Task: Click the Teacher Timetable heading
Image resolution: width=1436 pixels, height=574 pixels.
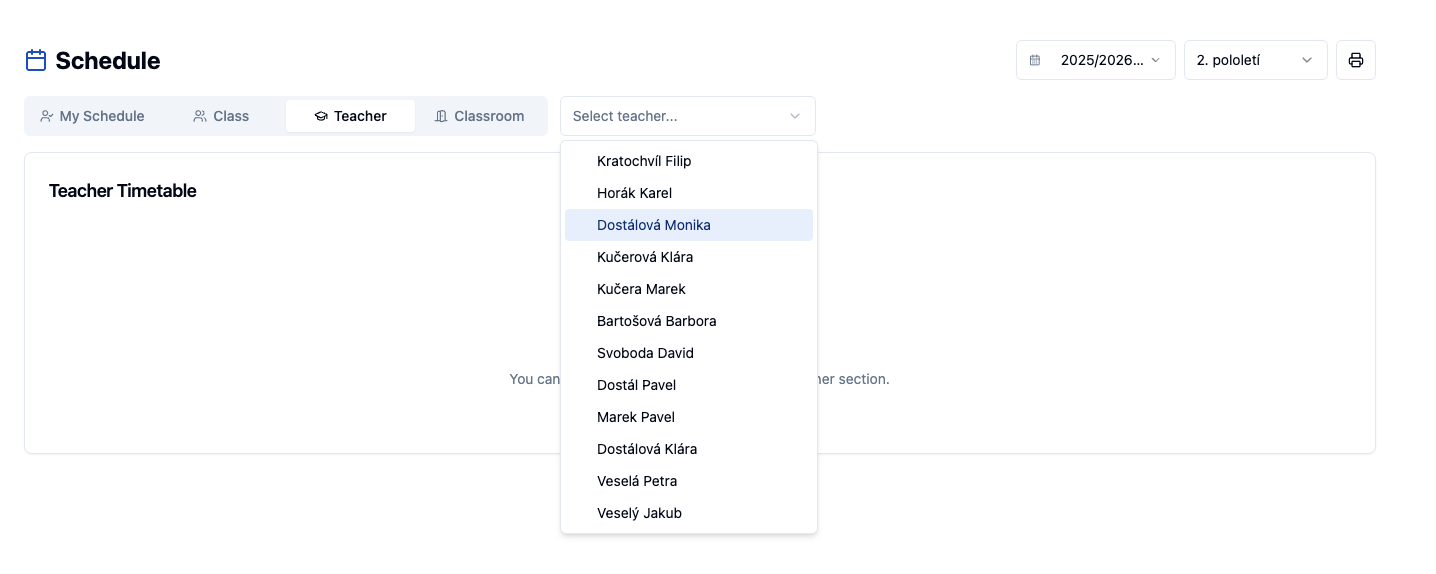Action: coord(123,191)
